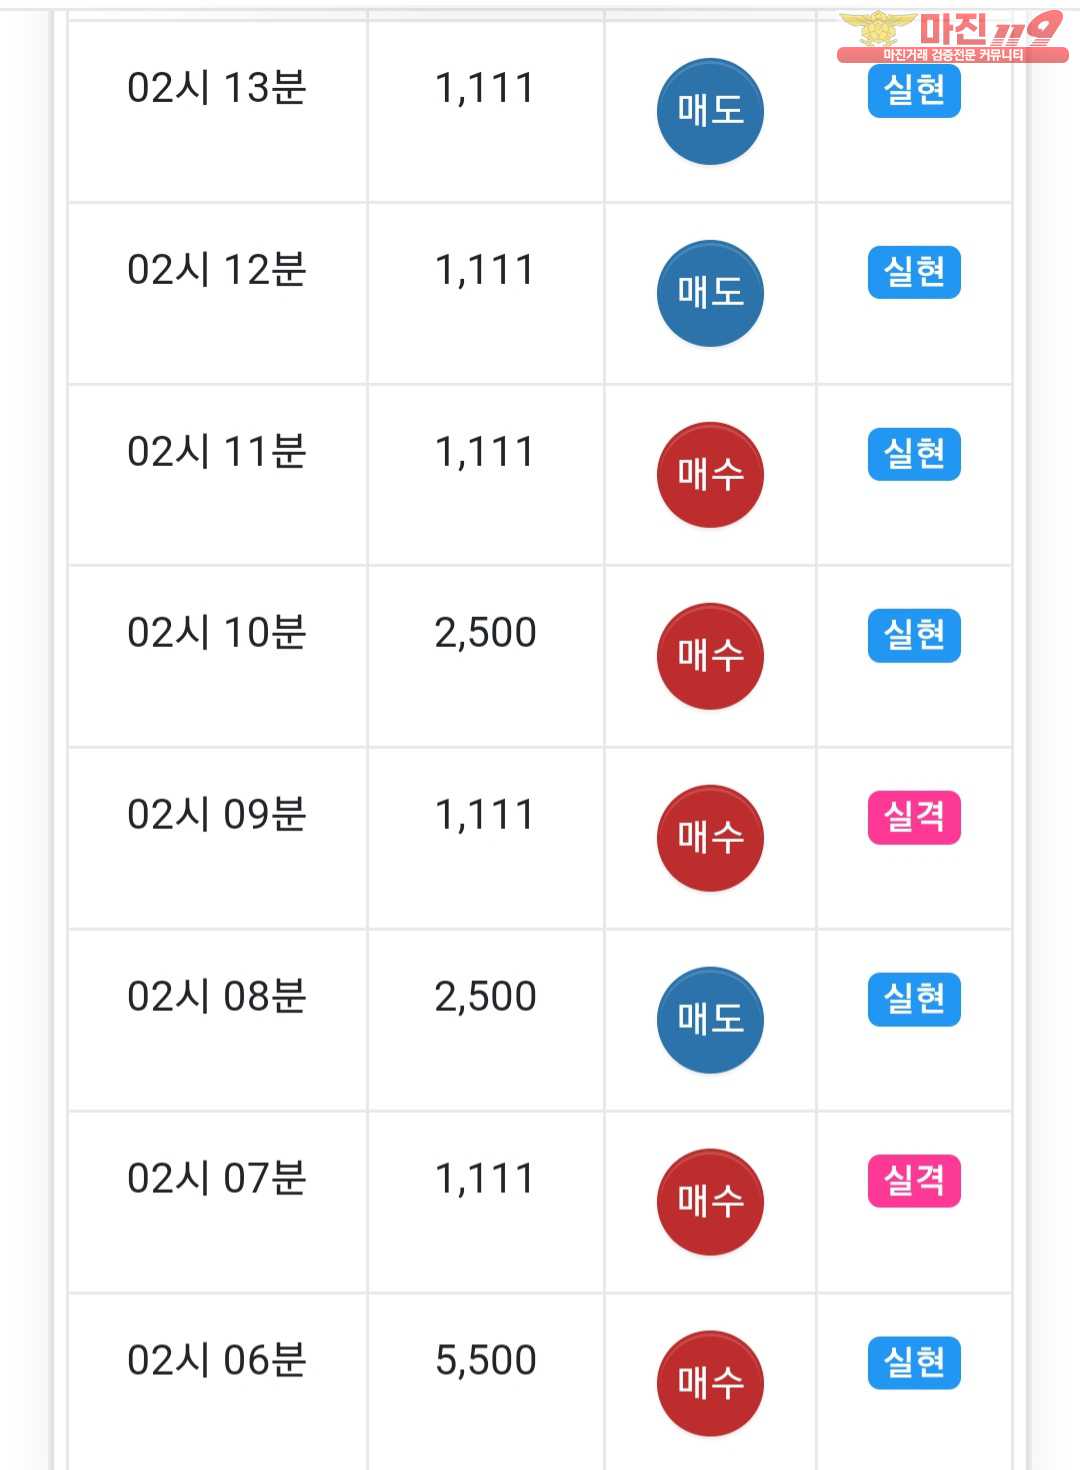Click the pink 실격 badge for 02시 09분
Viewport: 1080px width, 1470px height.
click(914, 817)
